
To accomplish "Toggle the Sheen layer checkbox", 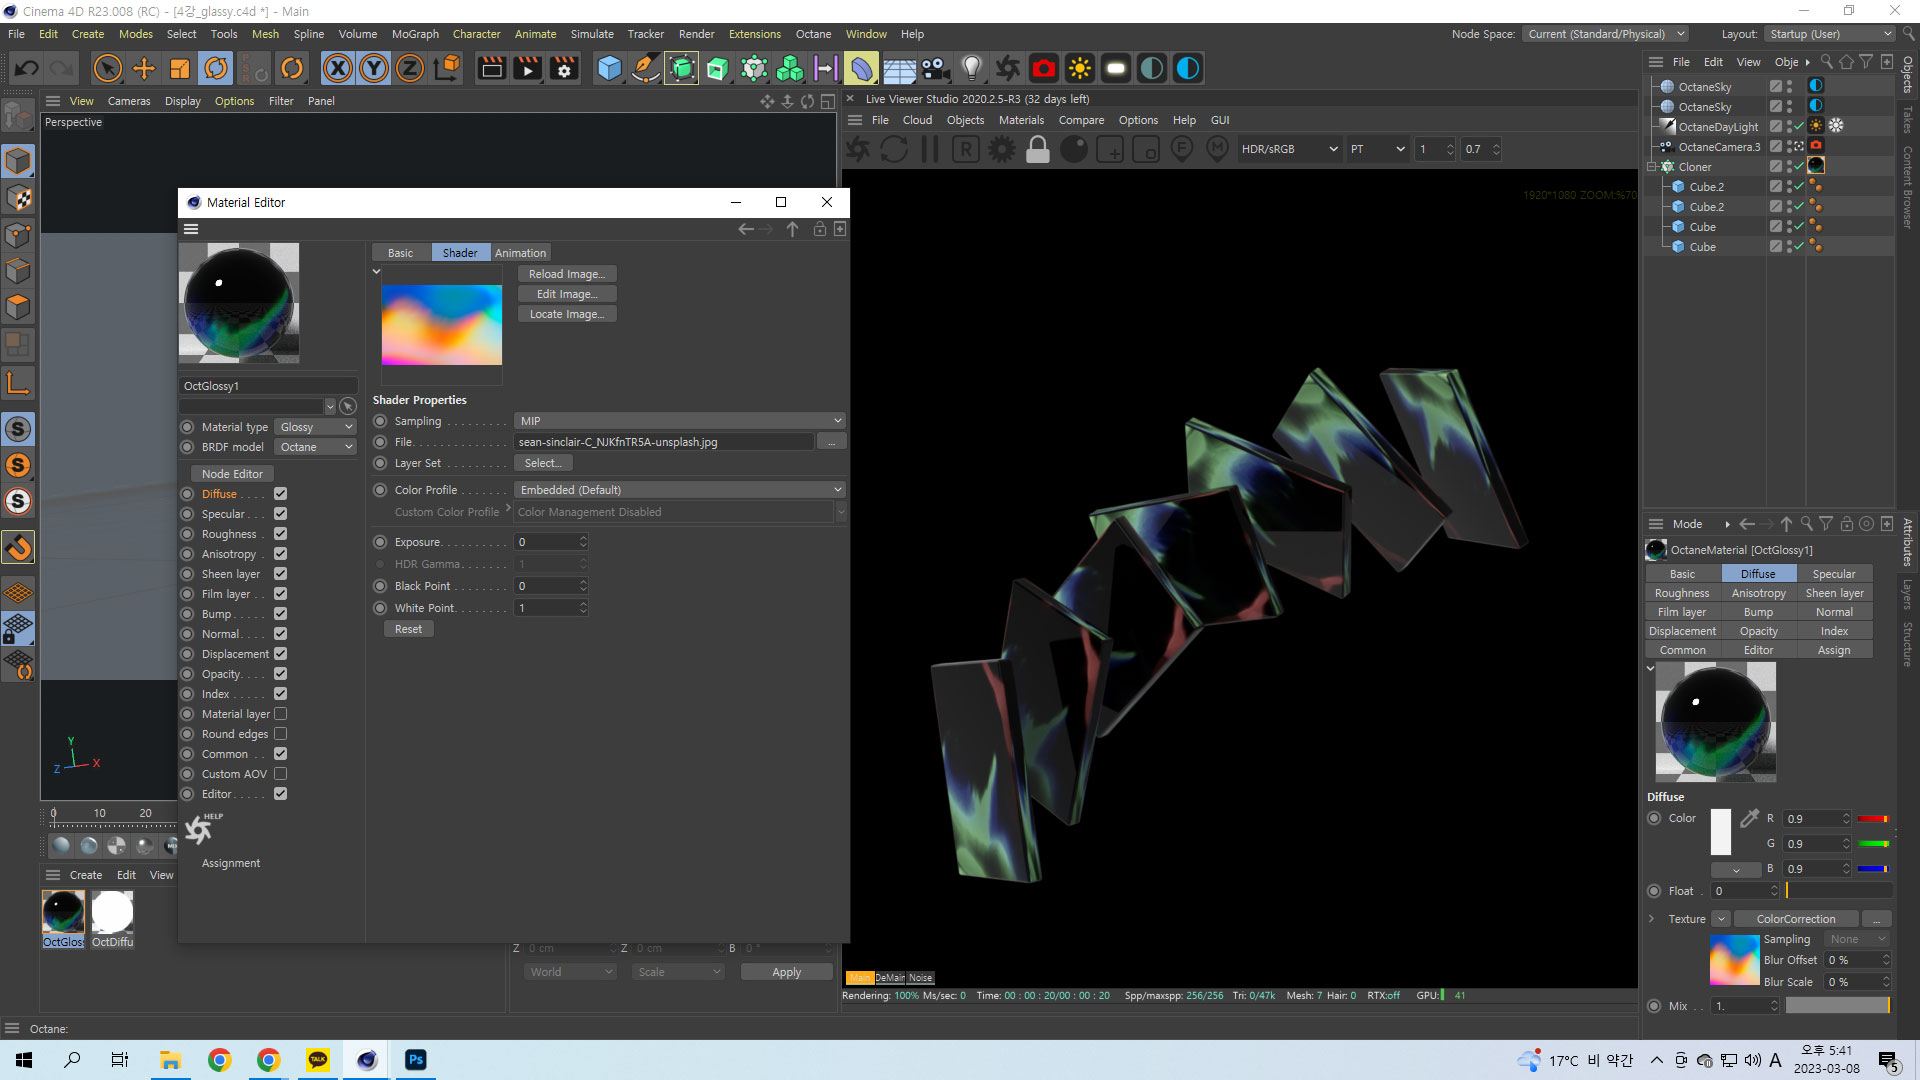I will tap(280, 574).
